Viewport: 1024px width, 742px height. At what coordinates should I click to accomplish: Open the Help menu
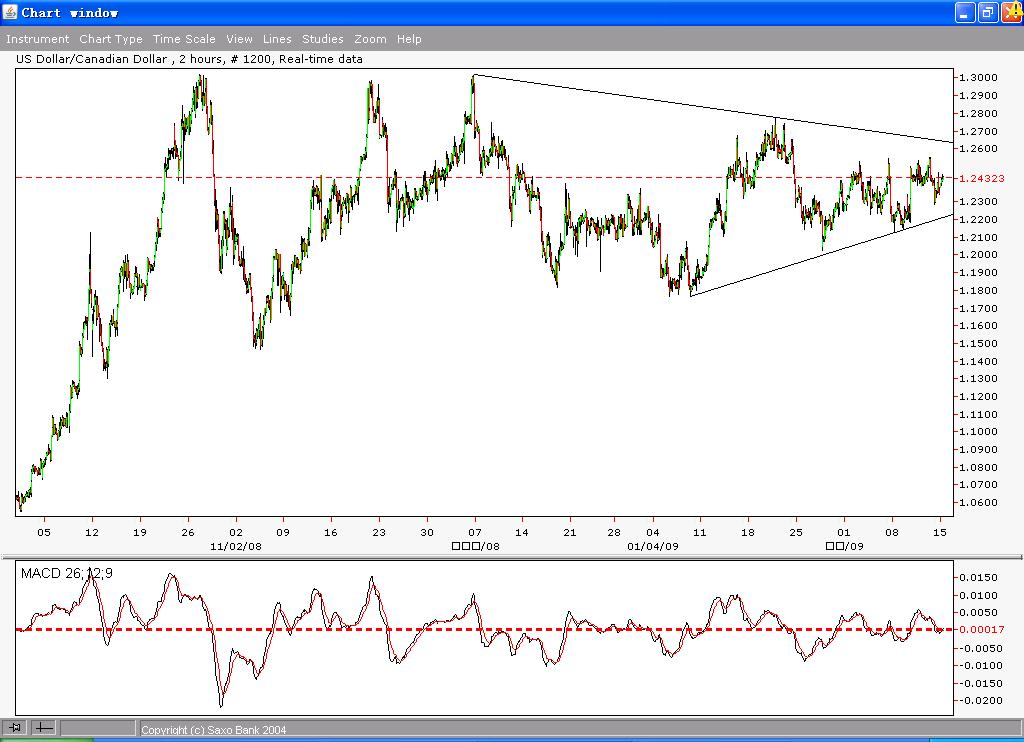click(x=409, y=39)
